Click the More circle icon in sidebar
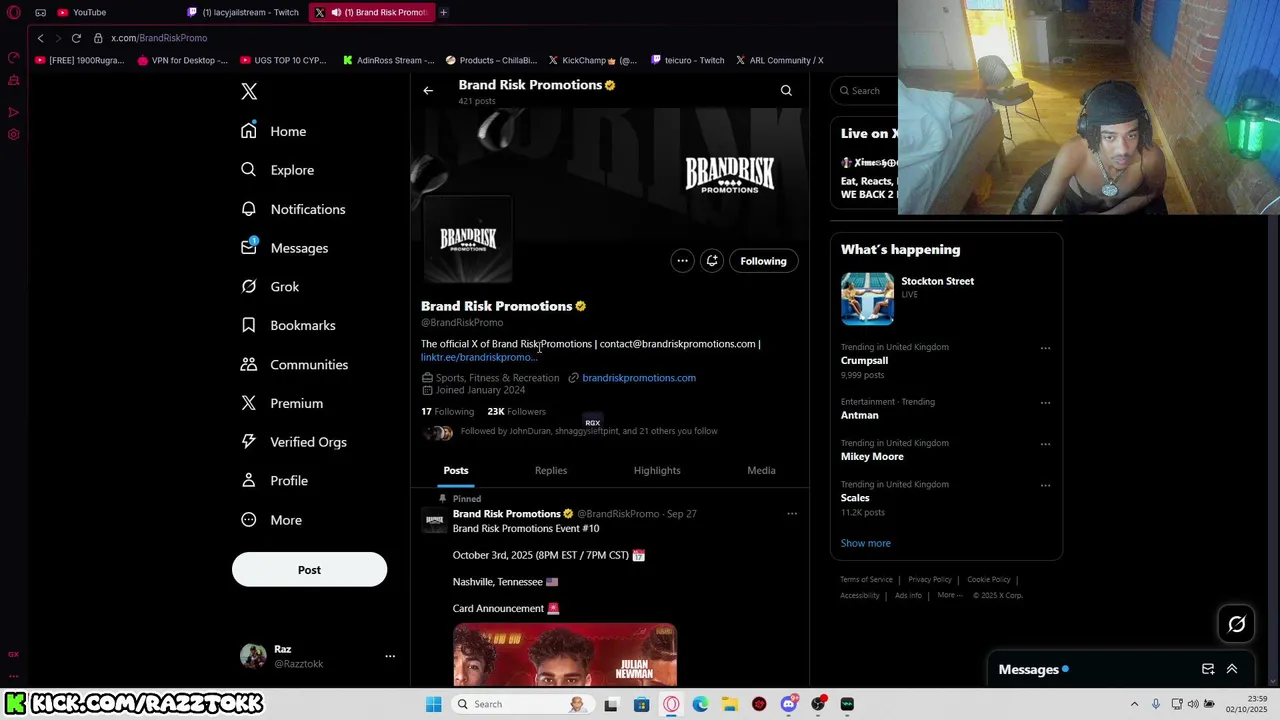The height and width of the screenshot is (720, 1280). [249, 520]
